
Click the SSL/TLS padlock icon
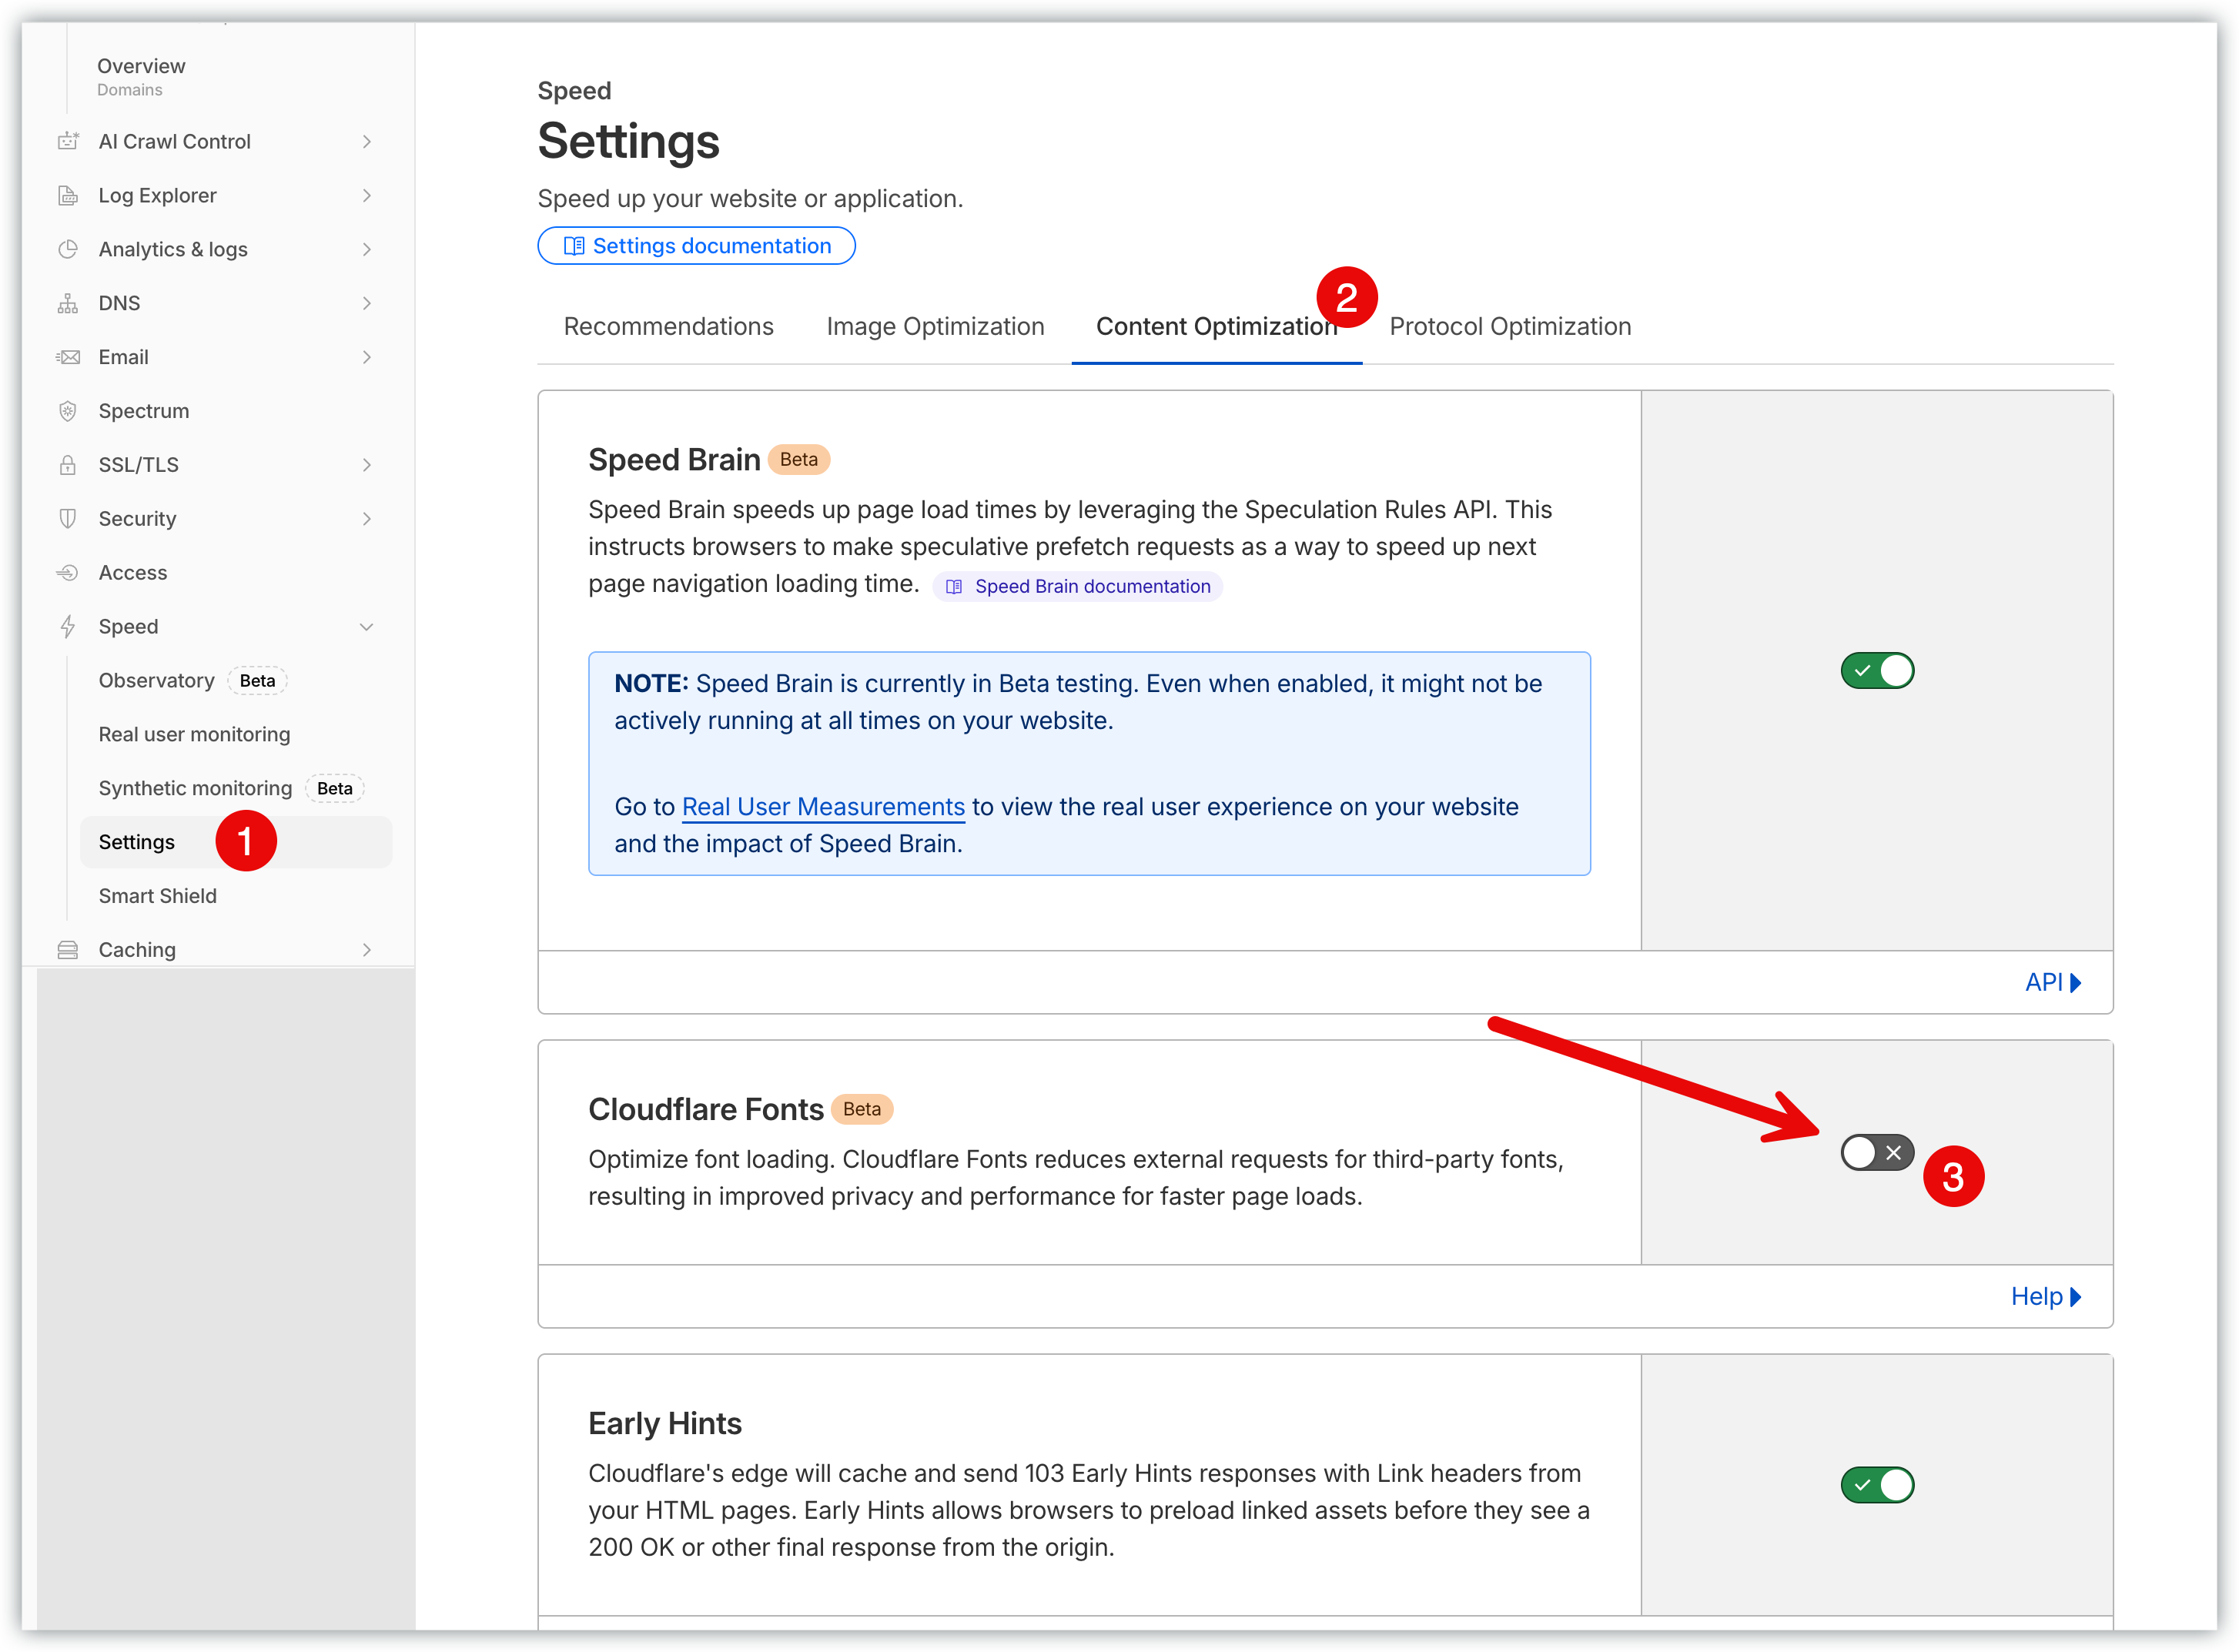pyautogui.click(x=68, y=465)
